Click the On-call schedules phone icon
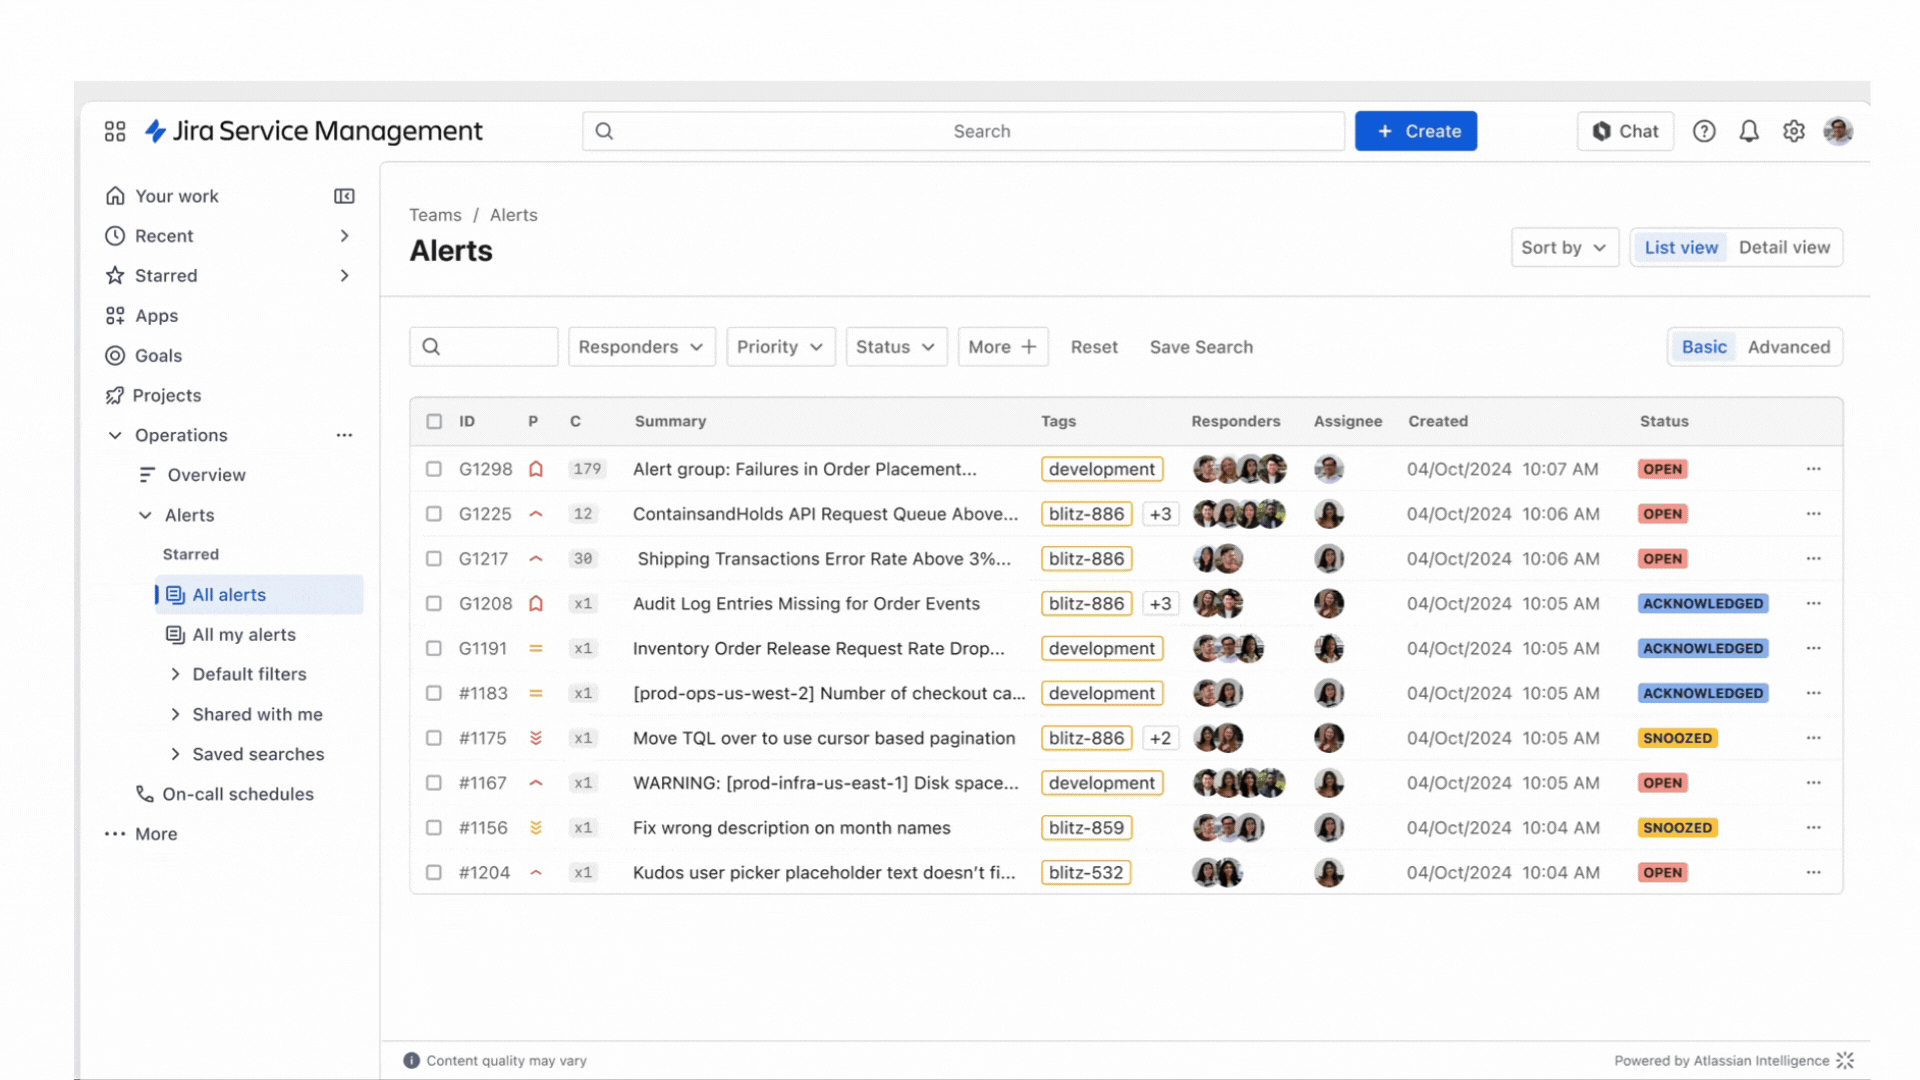1920x1080 pixels. click(x=145, y=794)
